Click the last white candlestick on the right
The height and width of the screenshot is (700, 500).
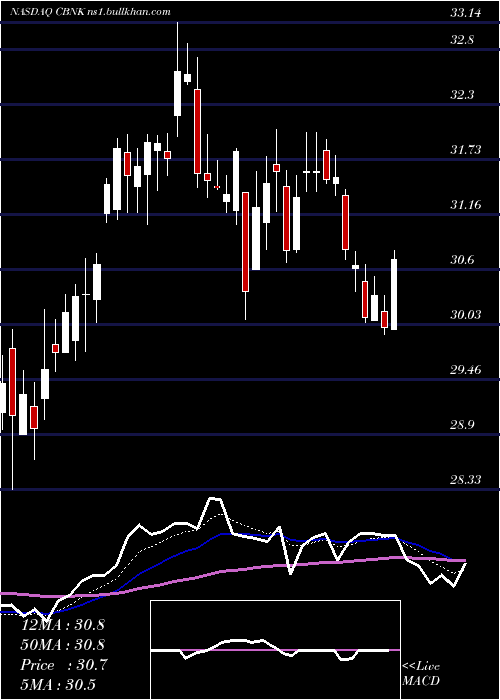coord(394,290)
